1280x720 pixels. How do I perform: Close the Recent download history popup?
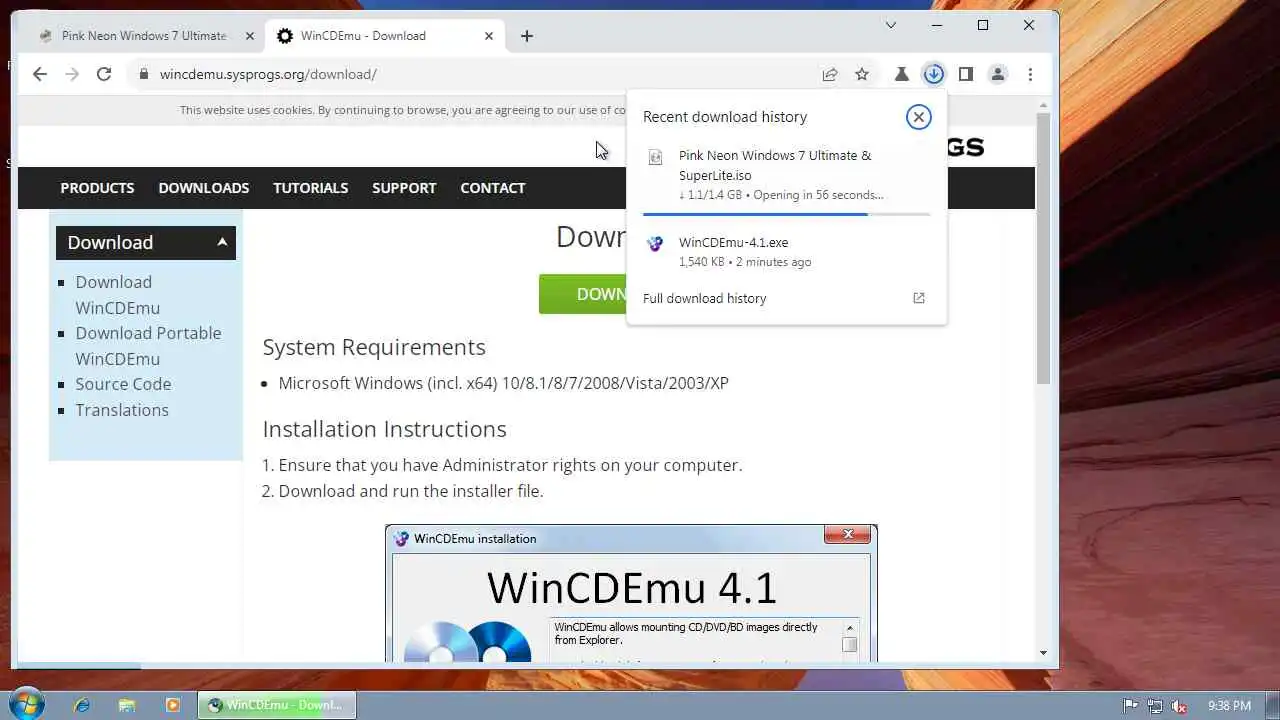pyautogui.click(x=918, y=117)
